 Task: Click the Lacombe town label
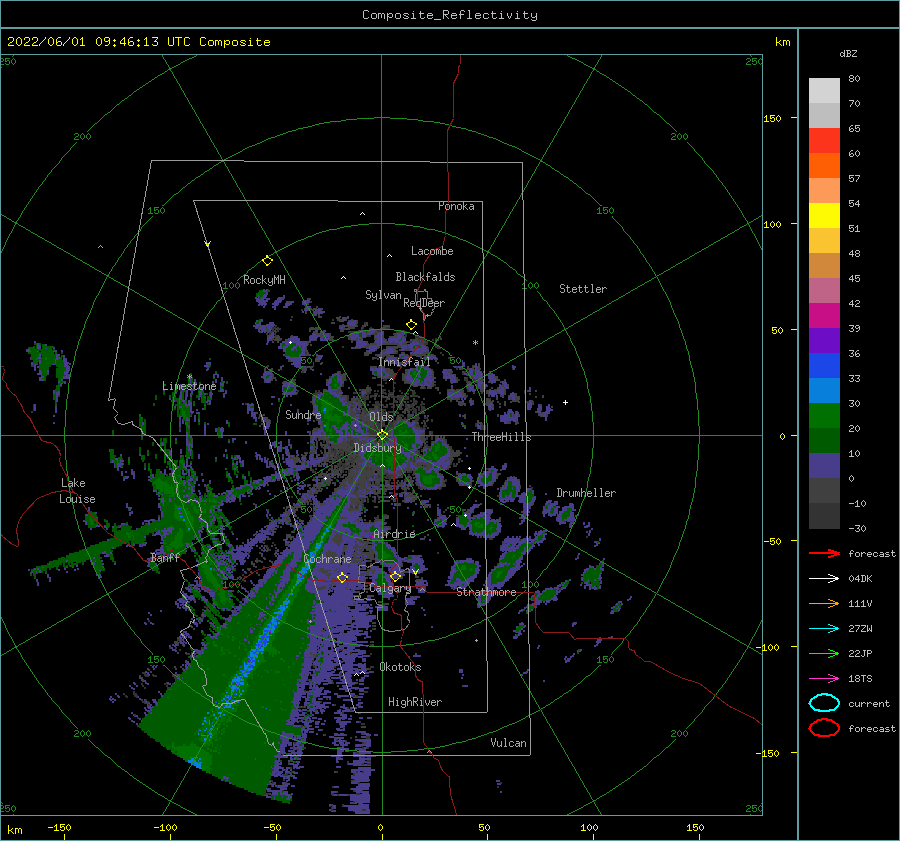point(432,251)
